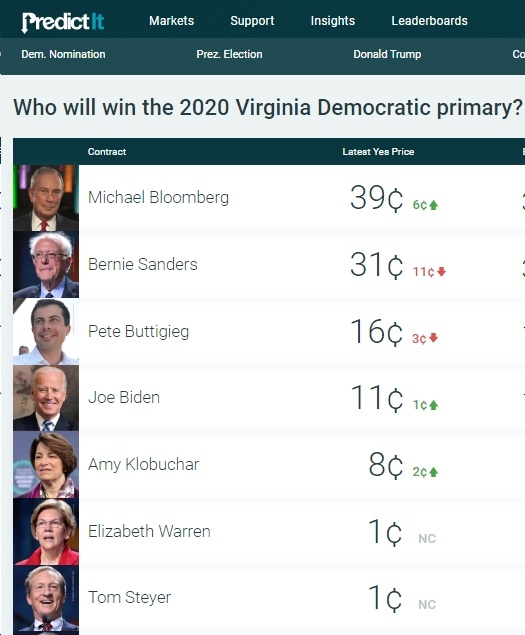Viewport: 525px width, 635px height.
Task: Open the Tom Steyer contract
Action: [130, 597]
